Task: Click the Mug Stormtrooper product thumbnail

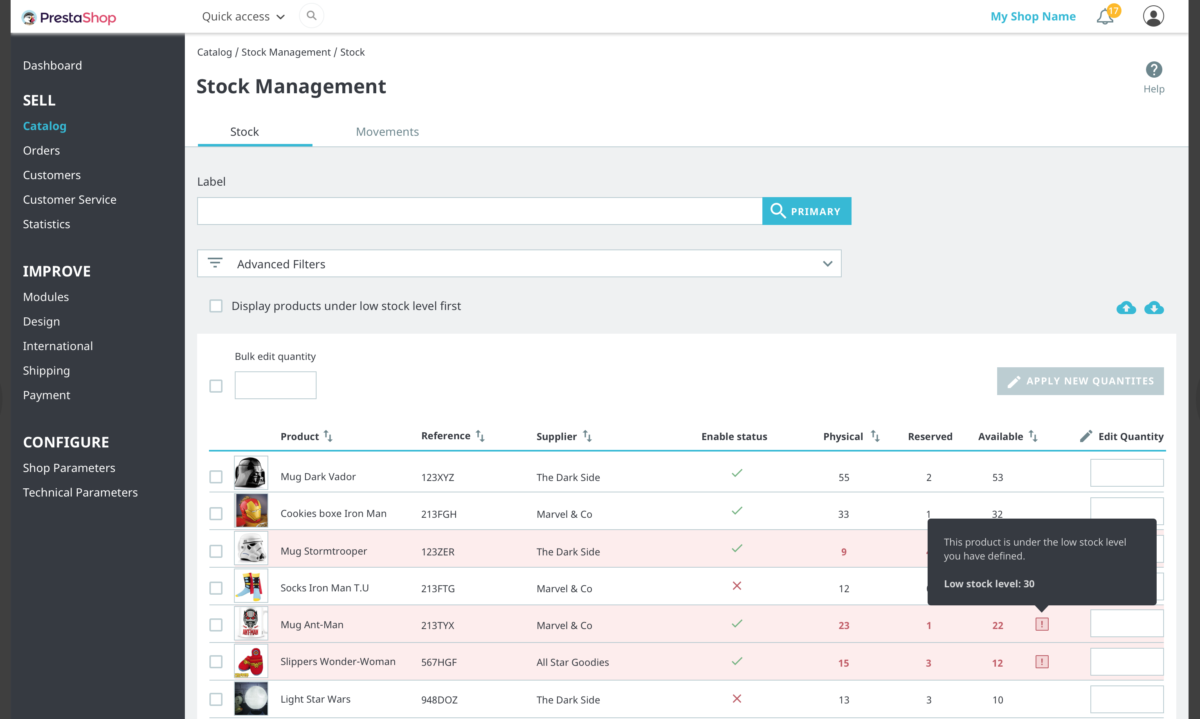Action: pos(250,551)
